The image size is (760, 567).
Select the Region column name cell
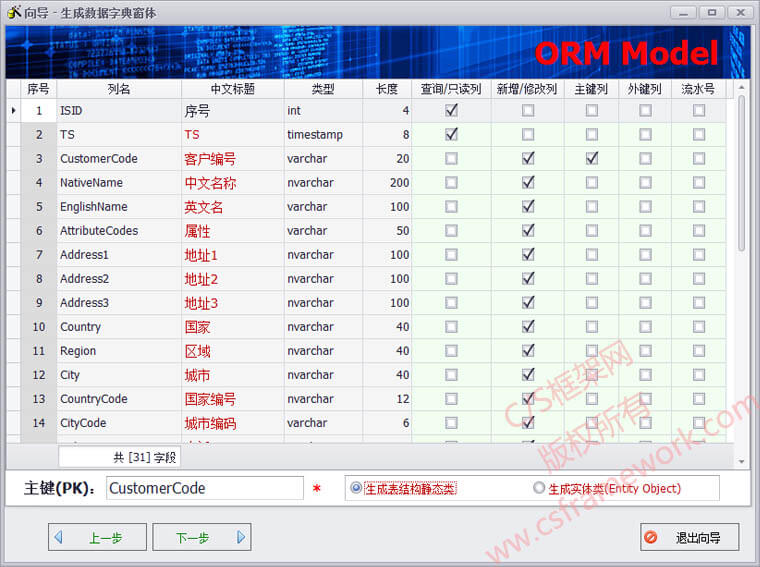click(119, 351)
